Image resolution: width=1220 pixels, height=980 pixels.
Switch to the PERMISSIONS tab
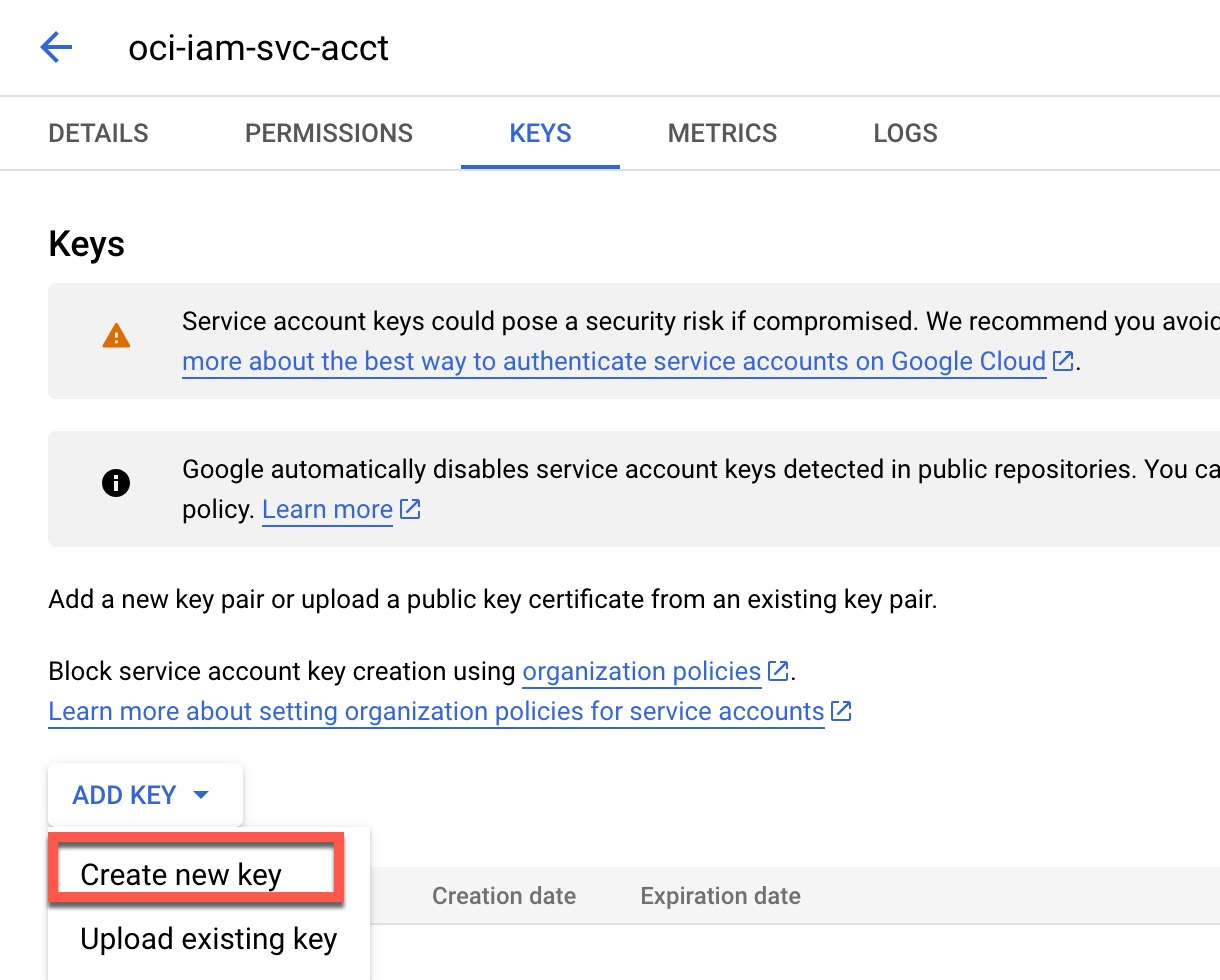pos(328,132)
